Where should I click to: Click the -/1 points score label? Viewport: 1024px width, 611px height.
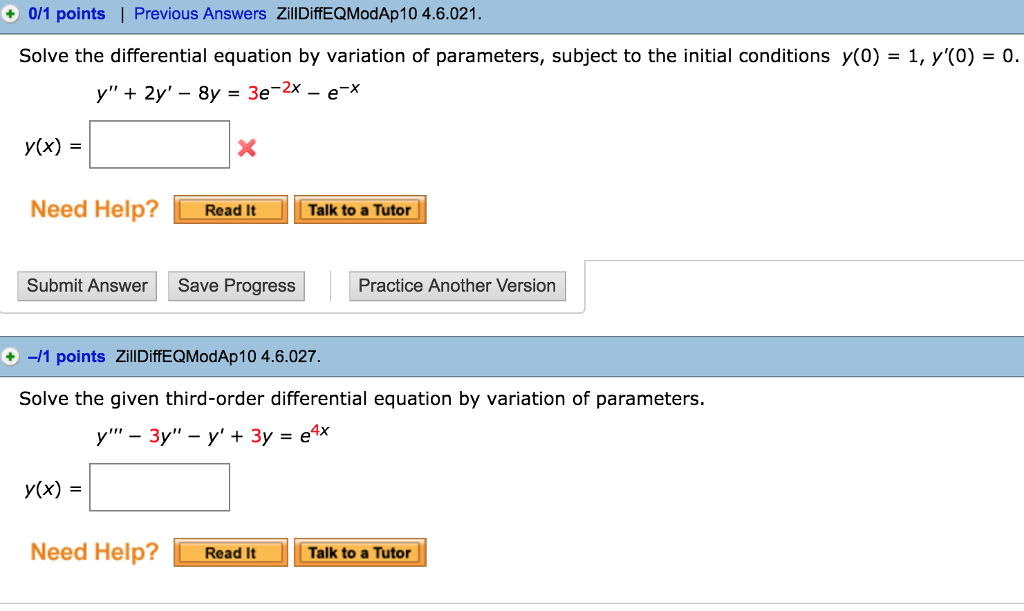click(67, 356)
